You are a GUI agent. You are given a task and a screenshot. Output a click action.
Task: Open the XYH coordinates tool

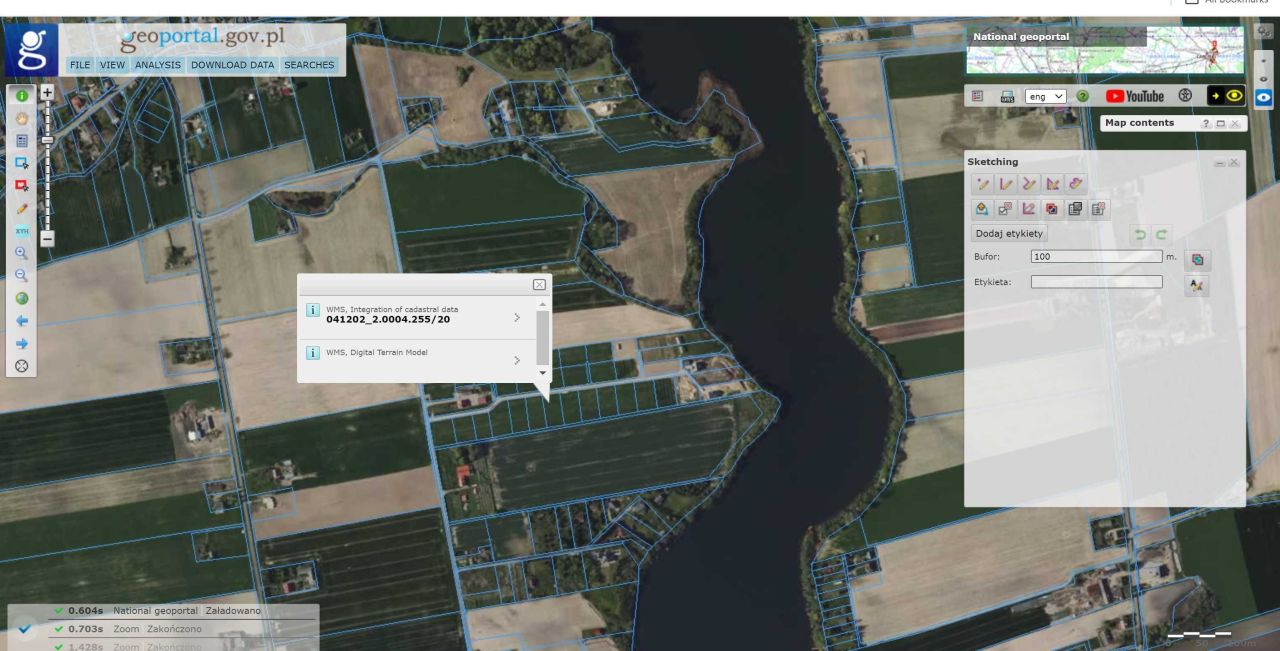tap(21, 230)
